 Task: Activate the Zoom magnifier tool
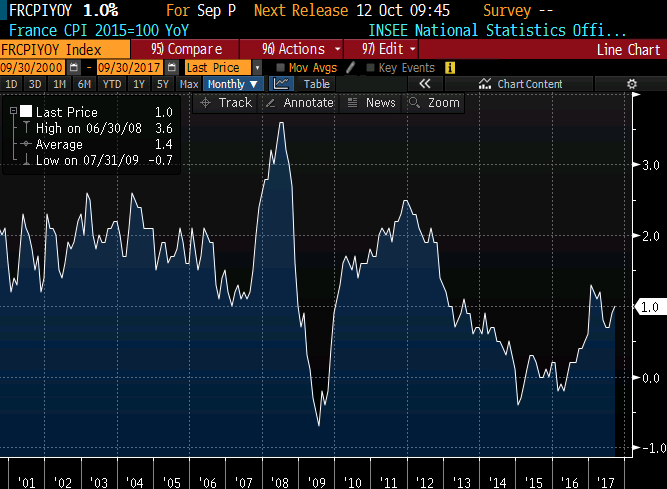pos(435,103)
